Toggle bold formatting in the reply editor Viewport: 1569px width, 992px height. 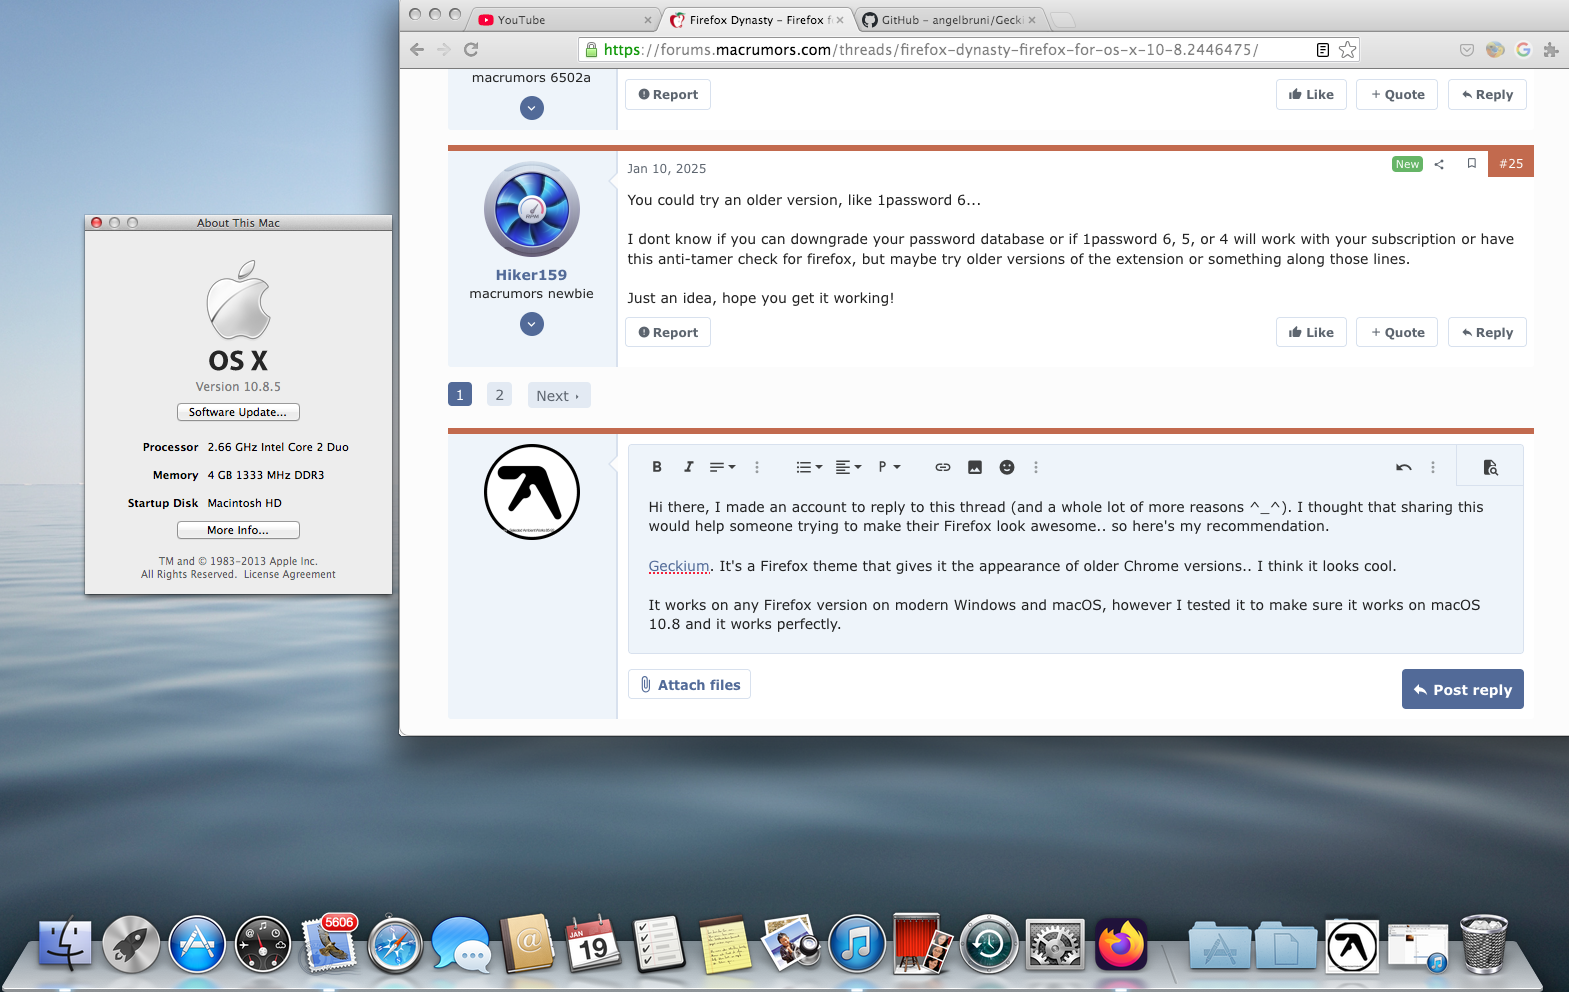(x=657, y=467)
